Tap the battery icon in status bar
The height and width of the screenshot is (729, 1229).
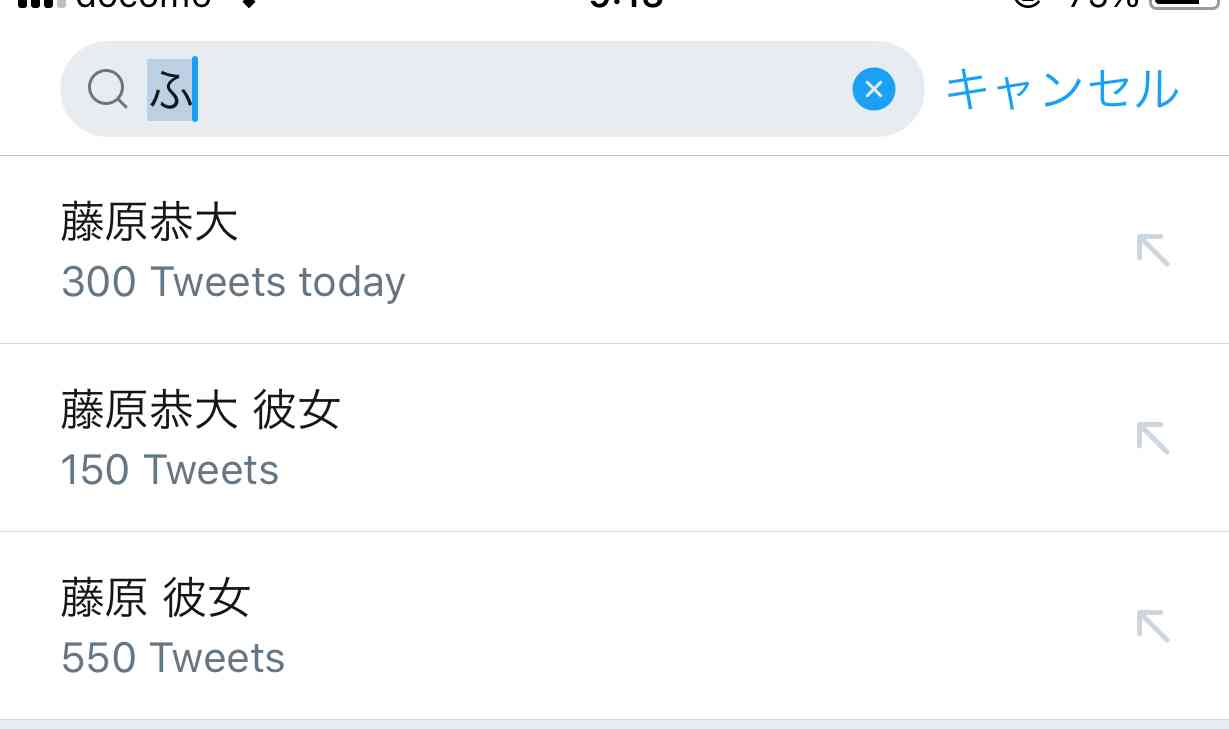[1185, 3]
